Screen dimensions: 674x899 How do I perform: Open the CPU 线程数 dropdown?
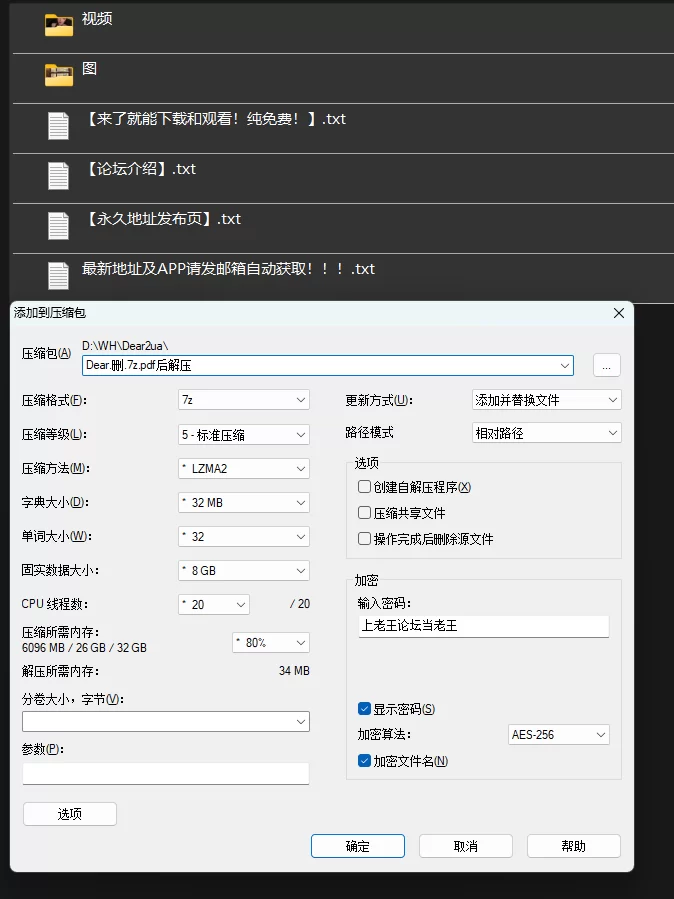tap(214, 604)
